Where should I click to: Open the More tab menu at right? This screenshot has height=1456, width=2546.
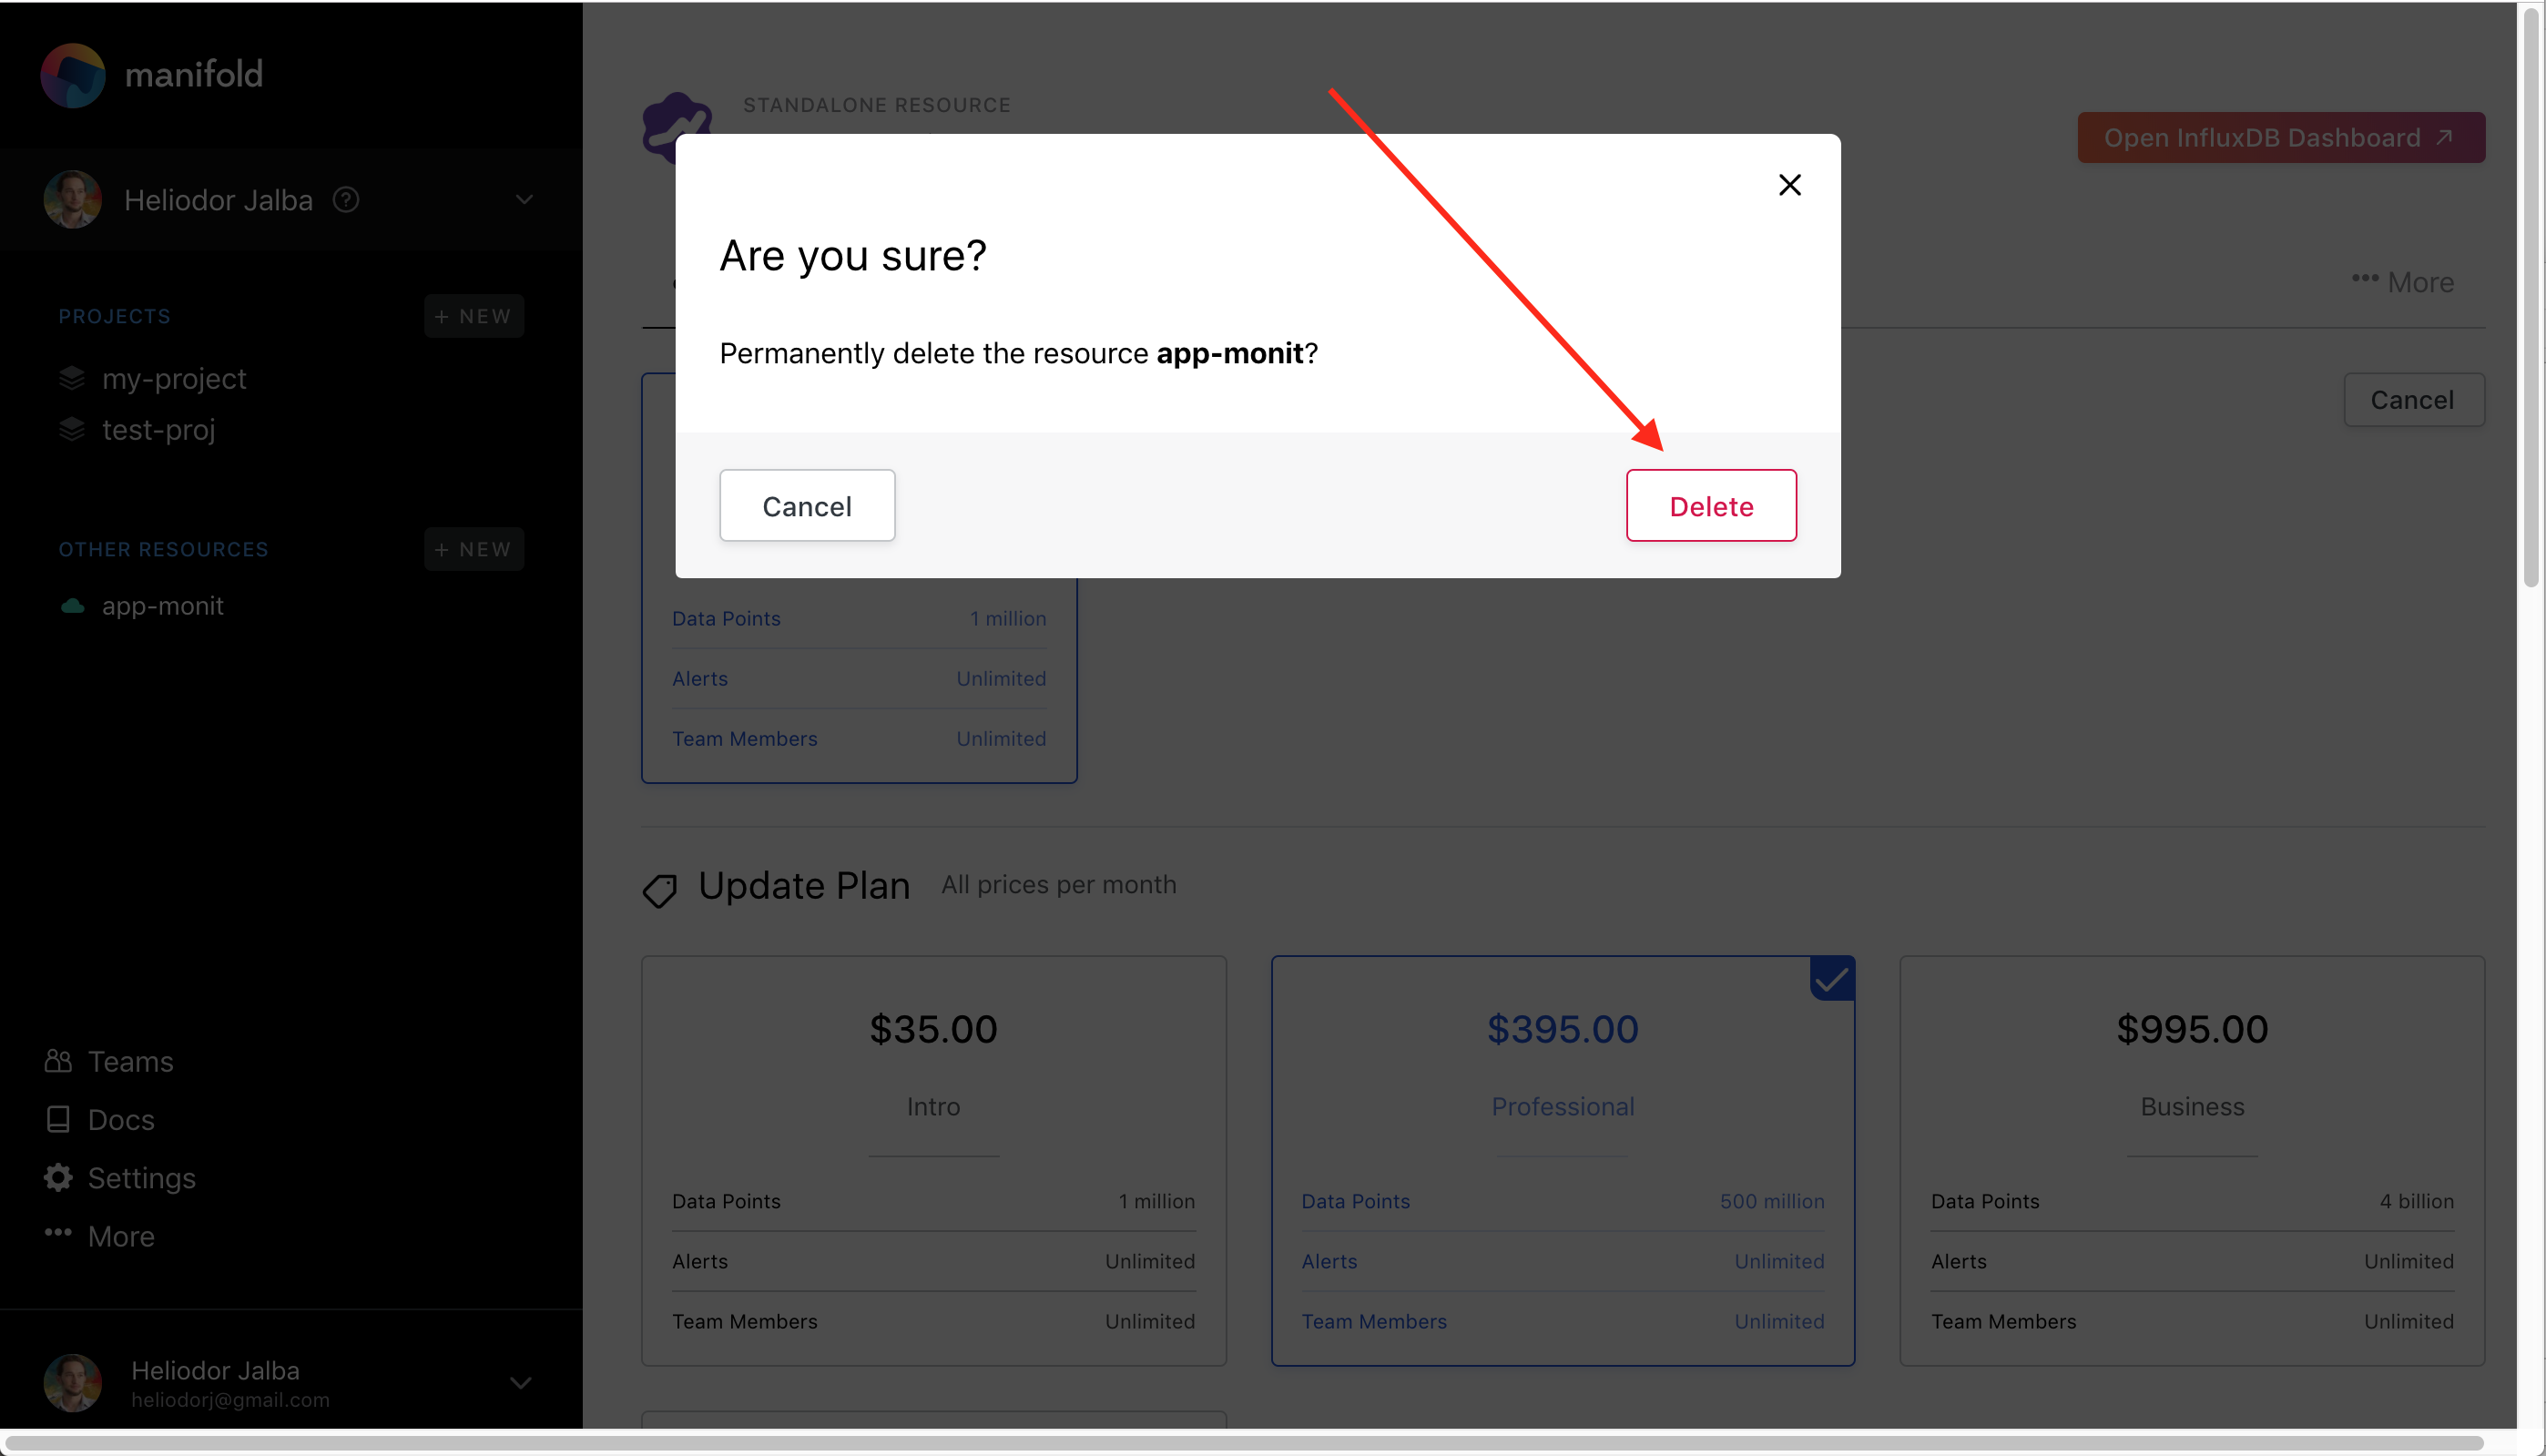point(2402,282)
